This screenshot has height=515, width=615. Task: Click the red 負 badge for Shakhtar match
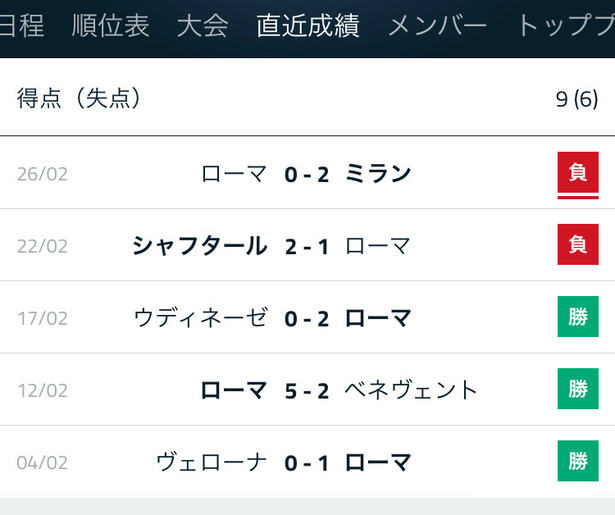point(578,244)
